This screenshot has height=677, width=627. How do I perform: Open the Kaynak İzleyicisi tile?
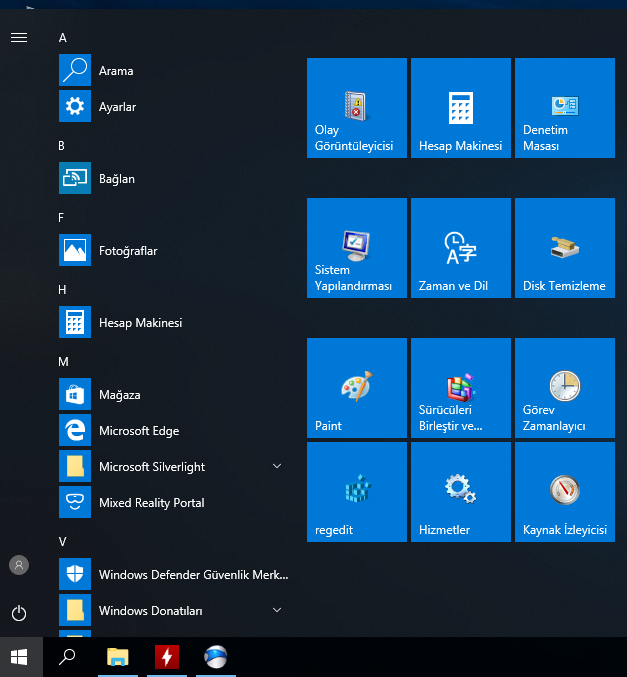(x=565, y=492)
